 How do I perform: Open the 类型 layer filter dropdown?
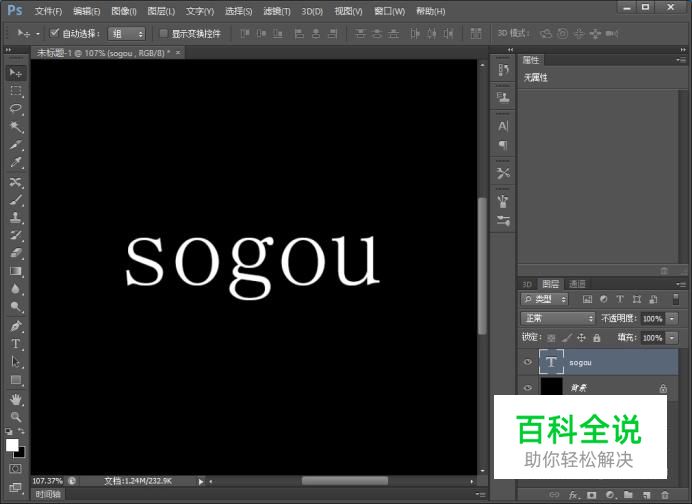tap(544, 299)
